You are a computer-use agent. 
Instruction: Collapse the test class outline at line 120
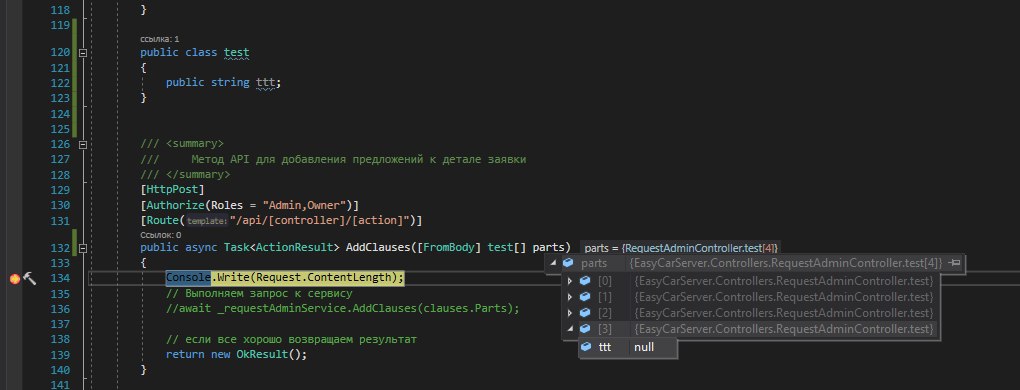(x=83, y=53)
